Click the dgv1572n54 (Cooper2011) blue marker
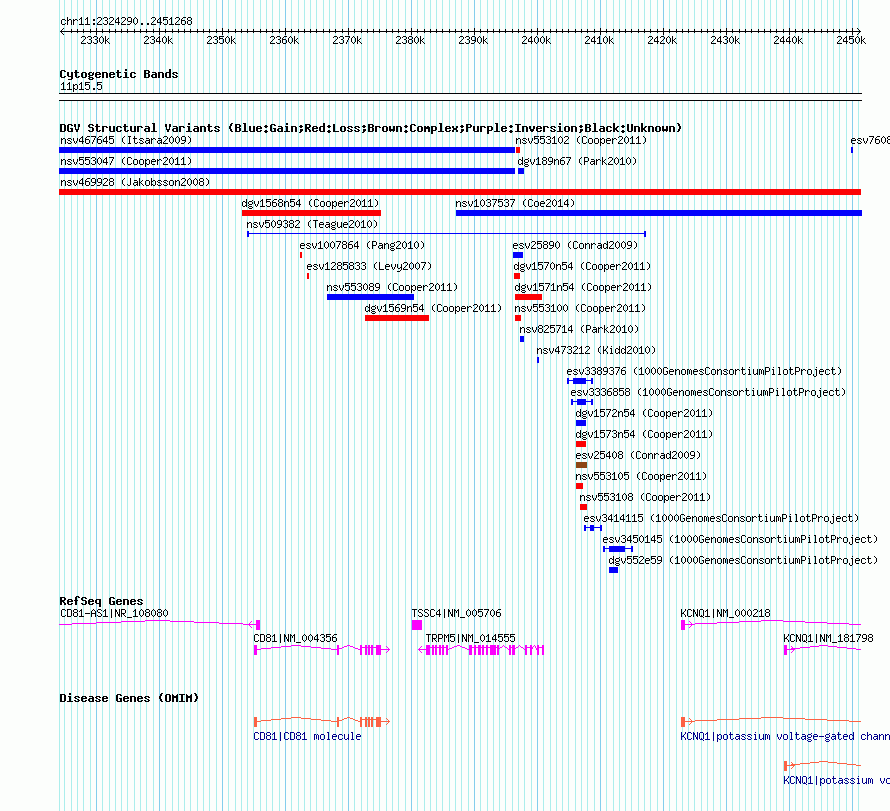The width and height of the screenshot is (890, 811). click(581, 423)
